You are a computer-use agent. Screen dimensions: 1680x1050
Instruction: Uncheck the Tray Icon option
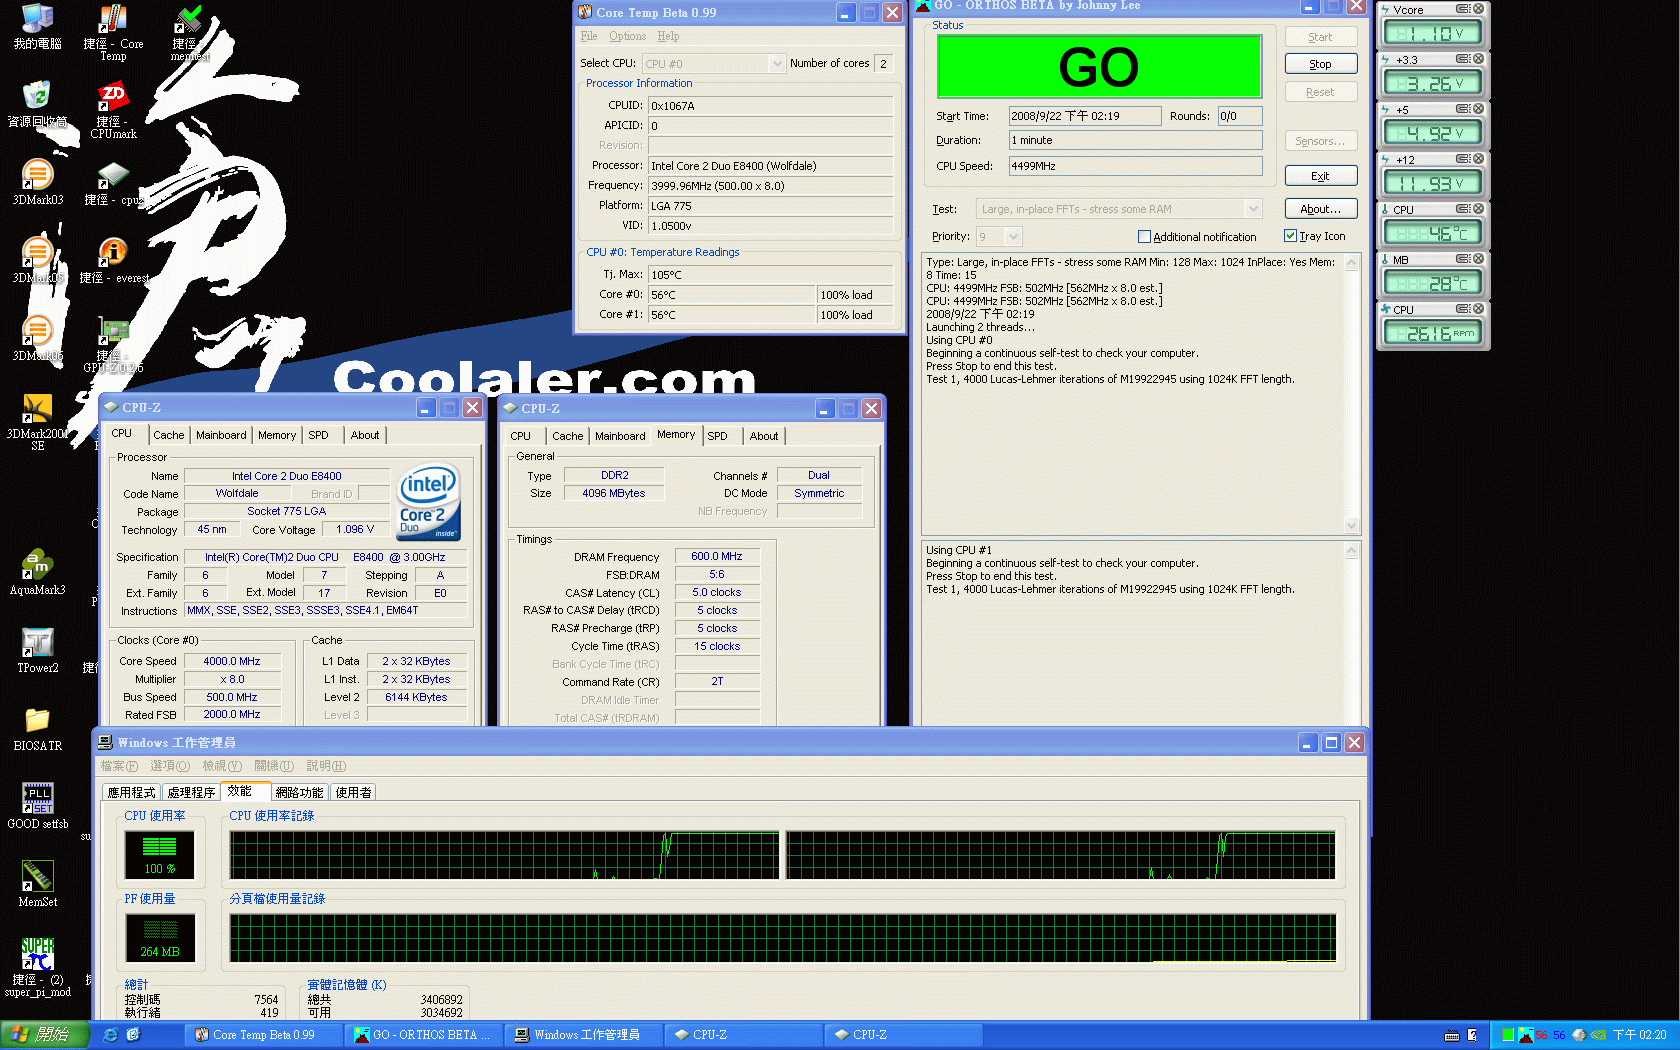1290,236
